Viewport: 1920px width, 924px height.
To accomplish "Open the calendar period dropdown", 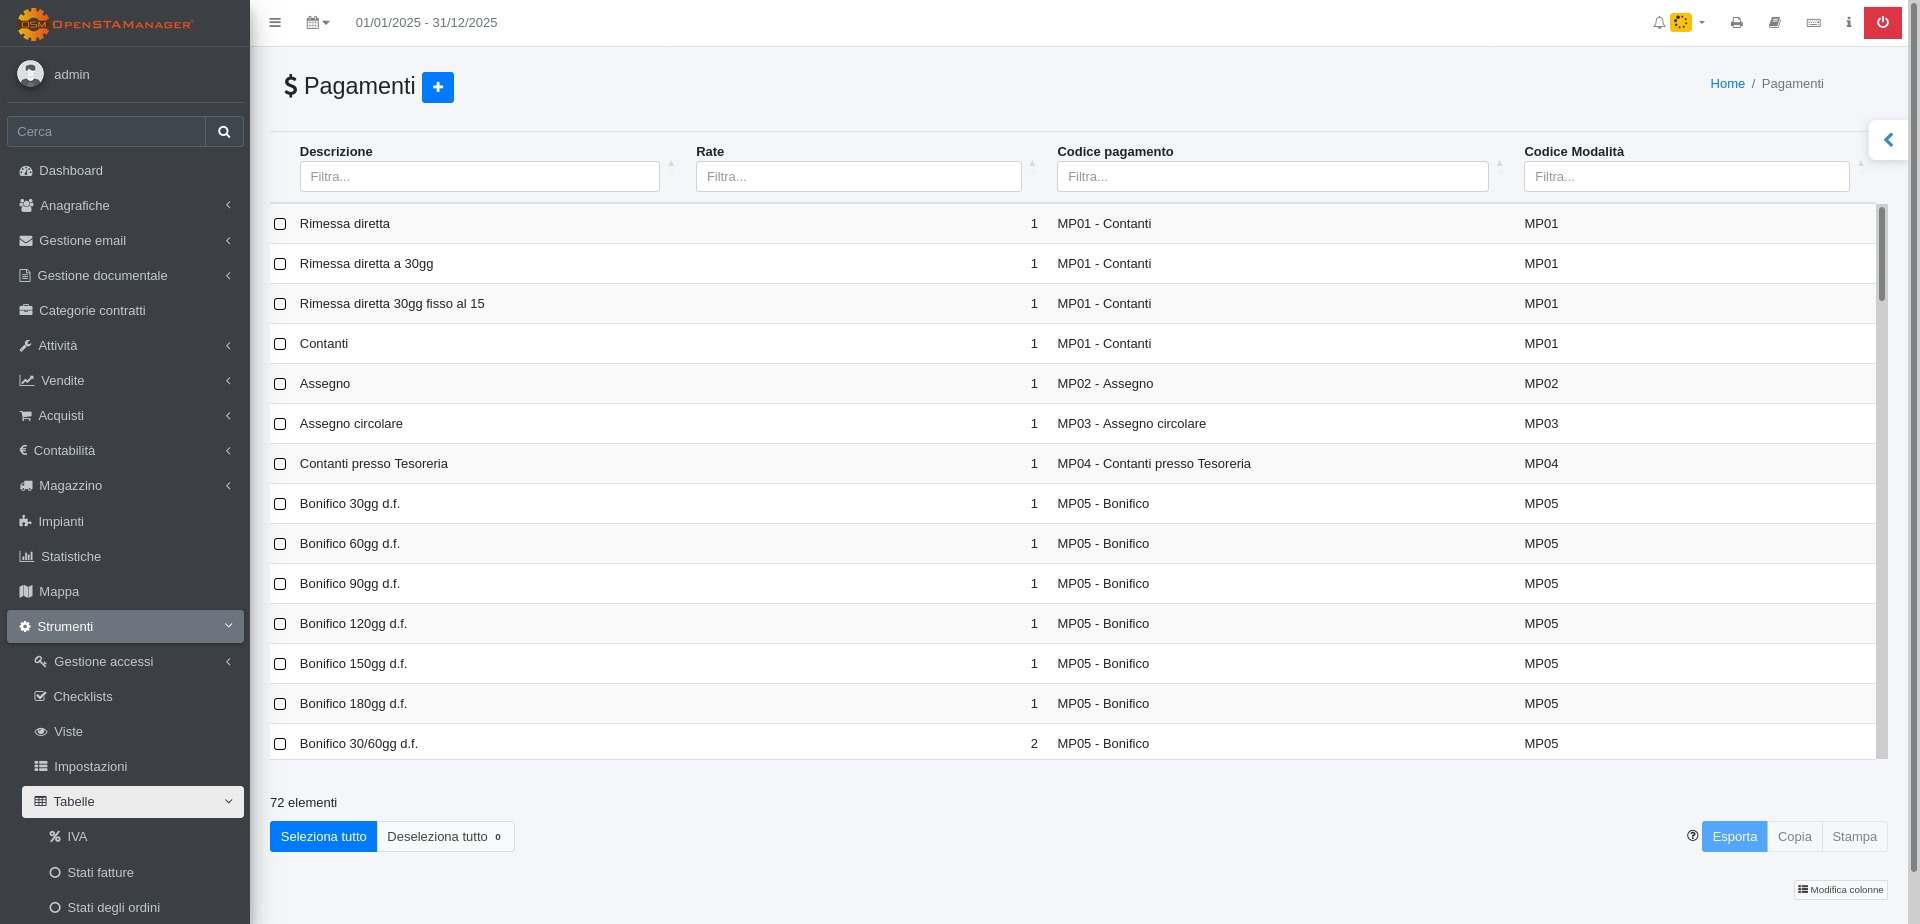I will (317, 23).
